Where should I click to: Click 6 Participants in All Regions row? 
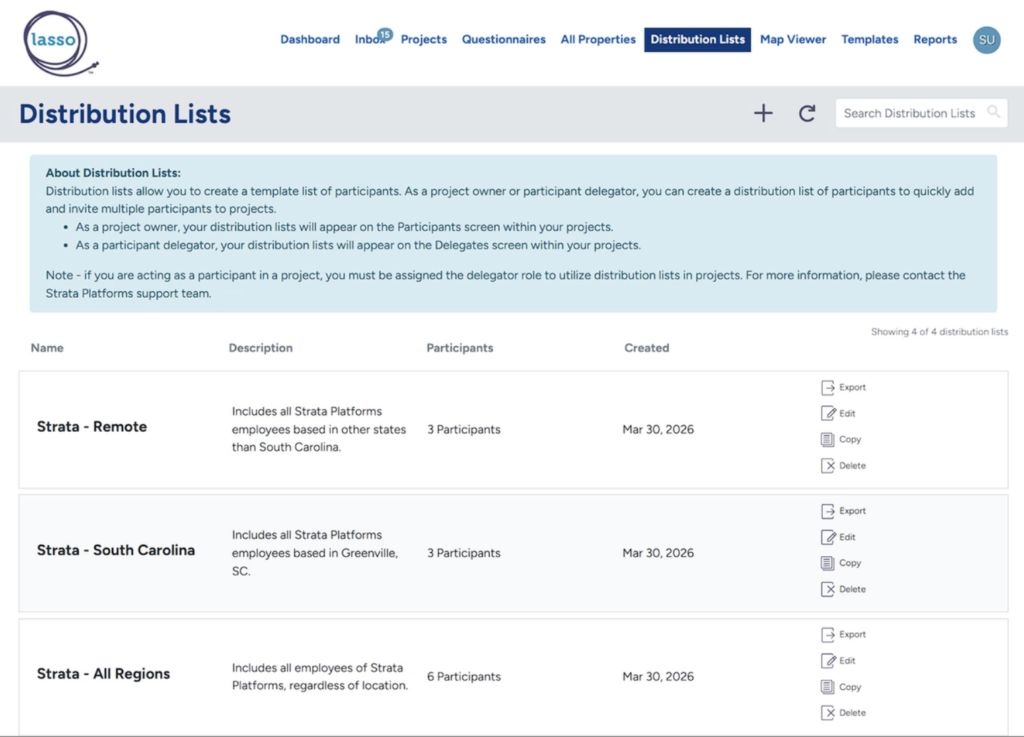(x=464, y=676)
